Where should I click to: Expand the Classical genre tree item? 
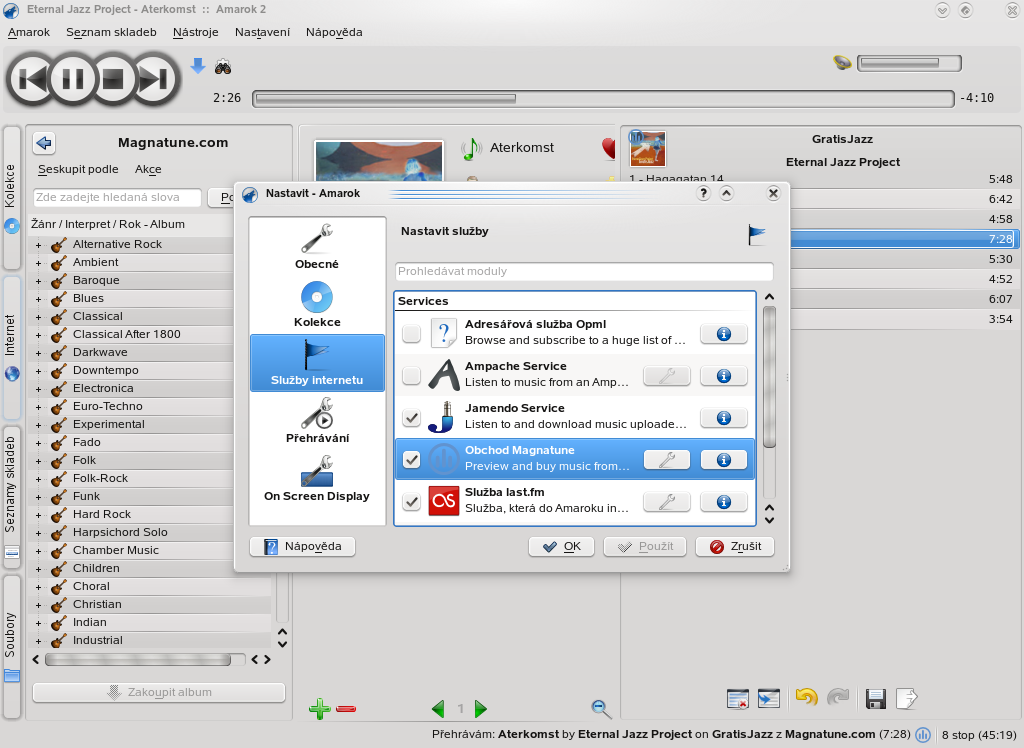click(x=38, y=317)
